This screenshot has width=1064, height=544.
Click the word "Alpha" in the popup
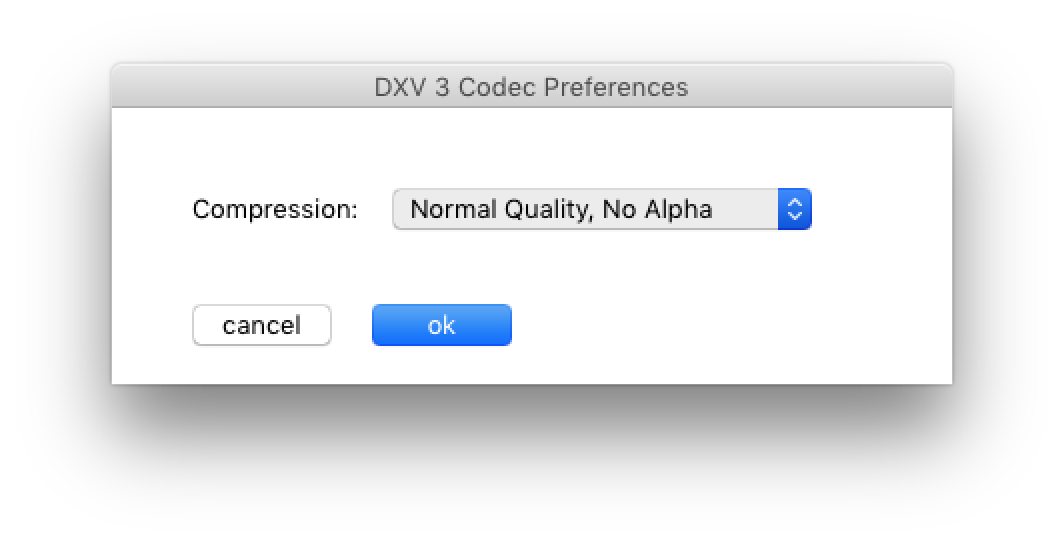tap(683, 209)
